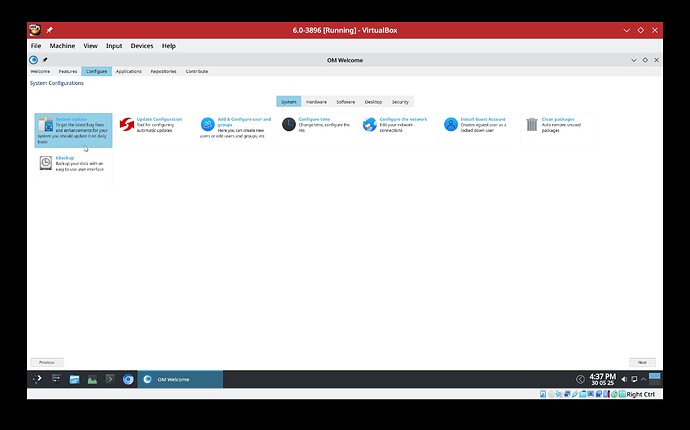This screenshot has width=690, height=430.
Task: Select the Desktop sub-tab
Action: 373,102
